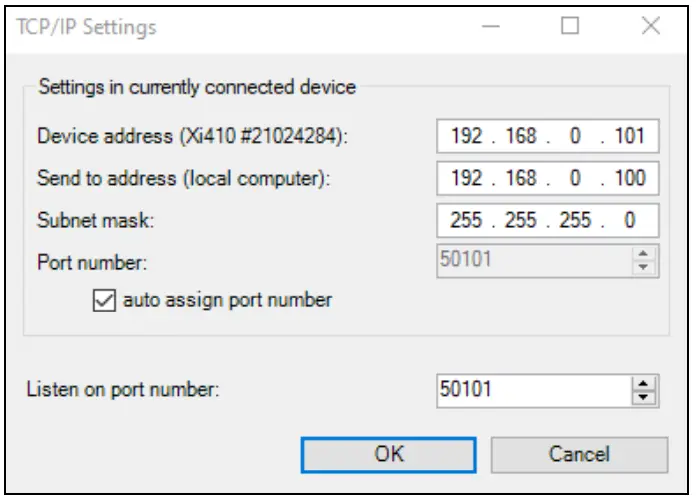696x498 pixels.
Task: Click first octet of Subnet mask
Action: 467,221
